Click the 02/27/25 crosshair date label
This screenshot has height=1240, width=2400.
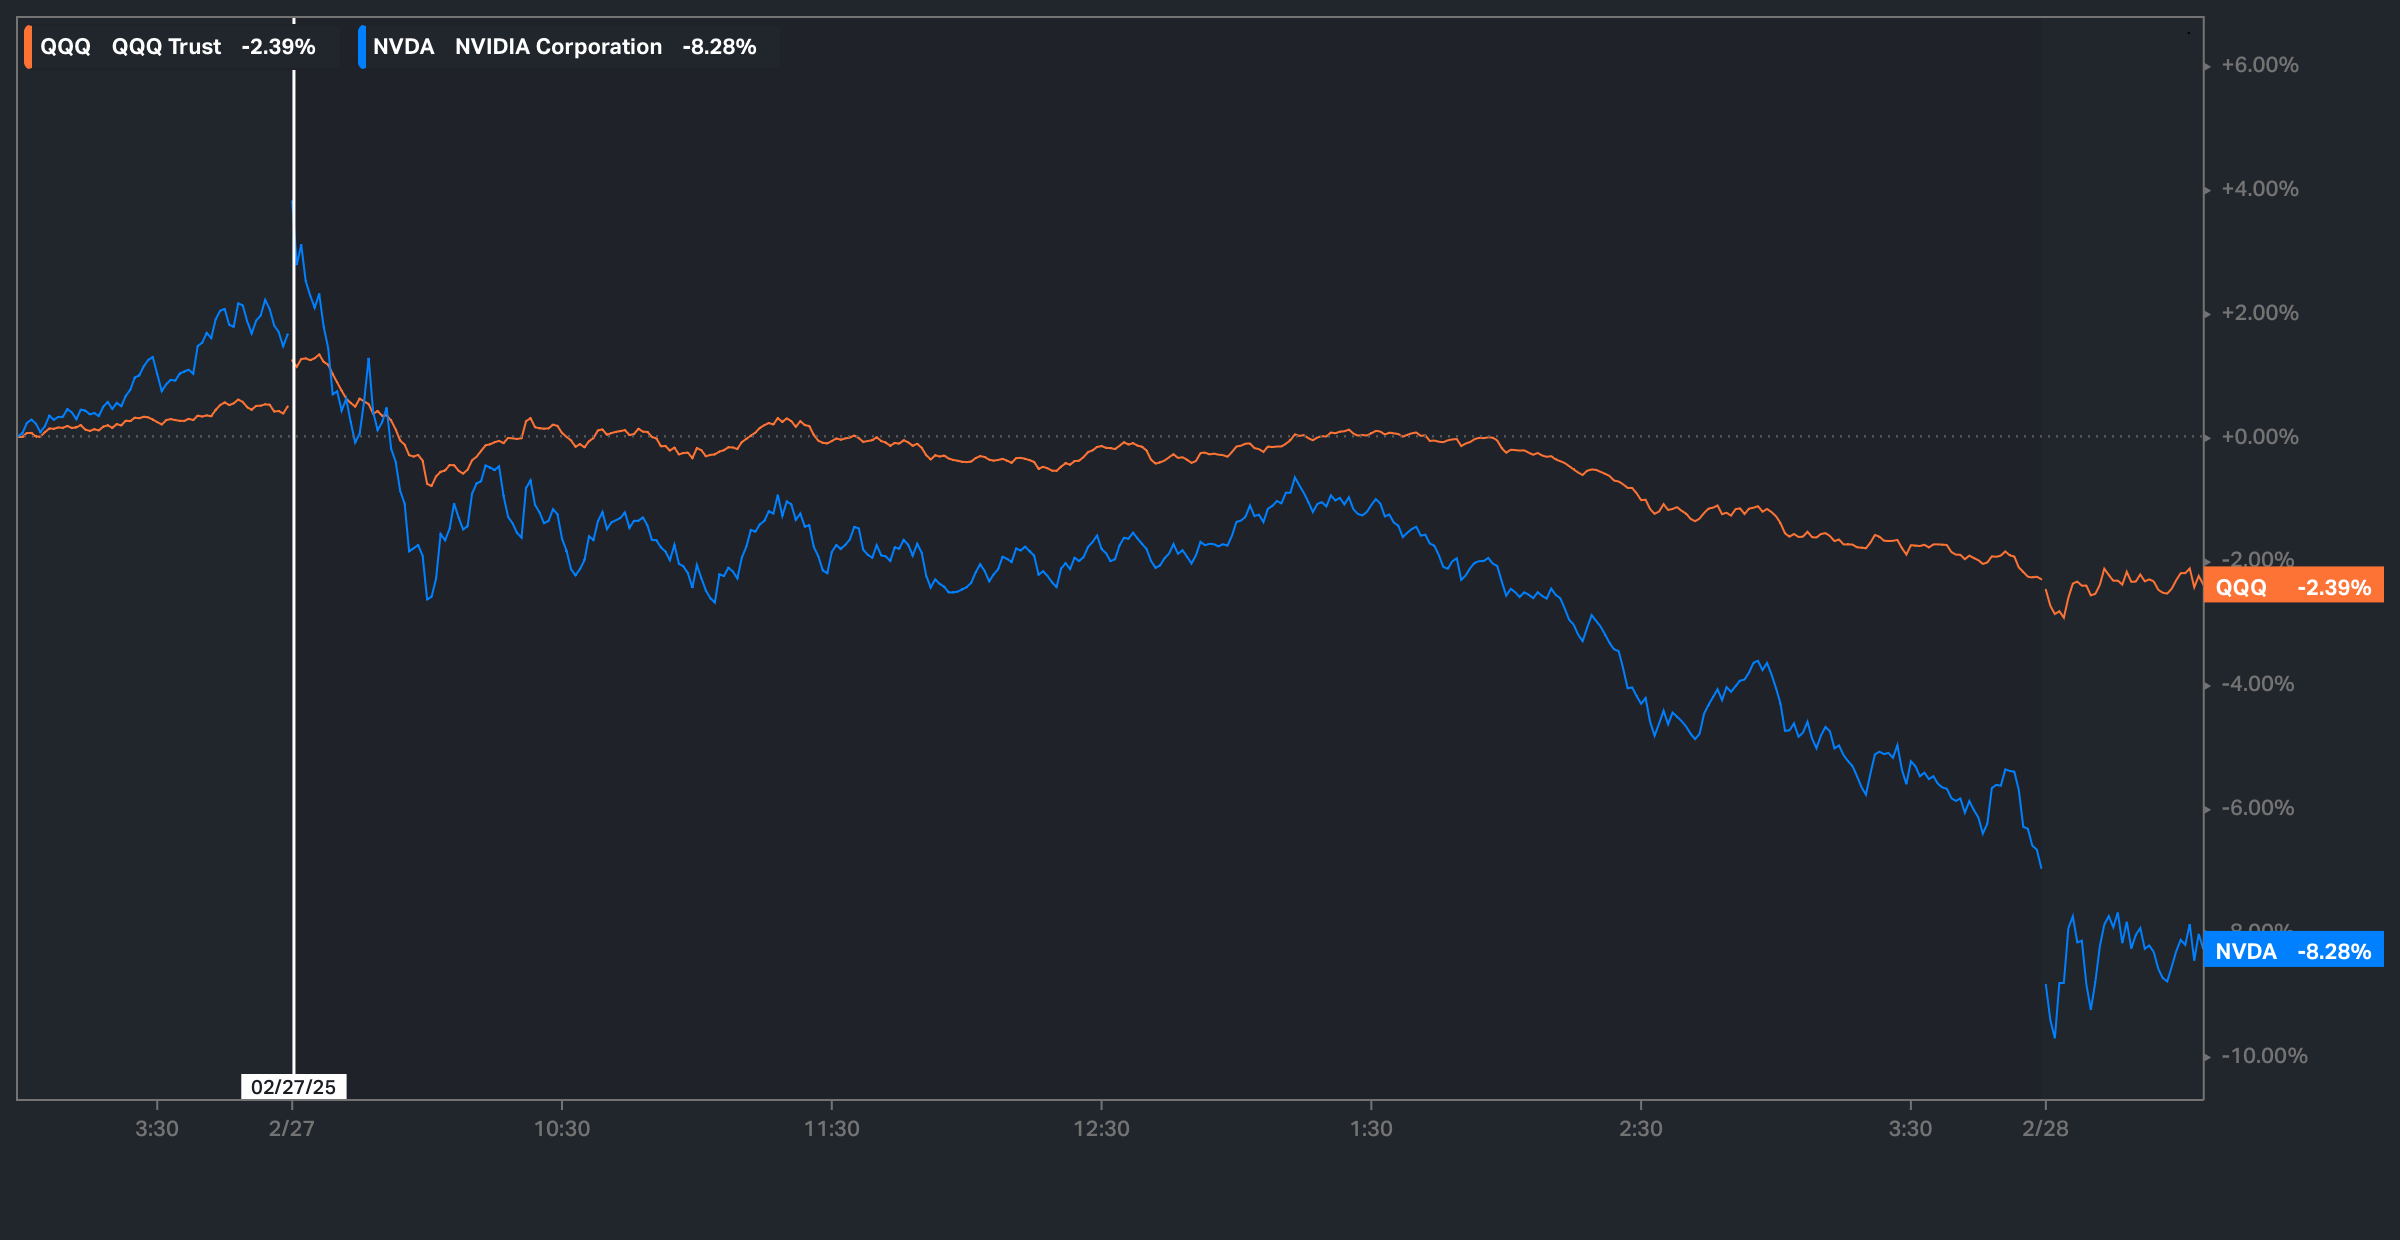(x=293, y=1087)
